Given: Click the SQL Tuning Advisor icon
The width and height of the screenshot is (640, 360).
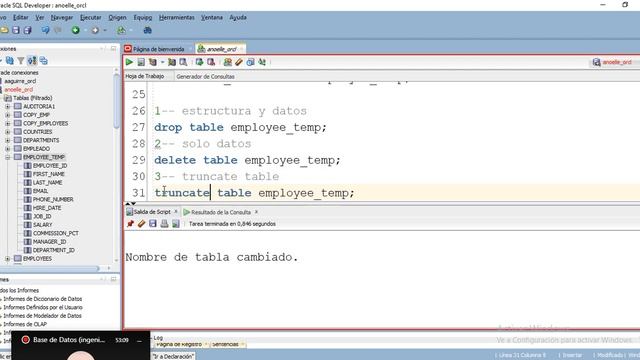Looking at the screenshot, I should pos(183,62).
